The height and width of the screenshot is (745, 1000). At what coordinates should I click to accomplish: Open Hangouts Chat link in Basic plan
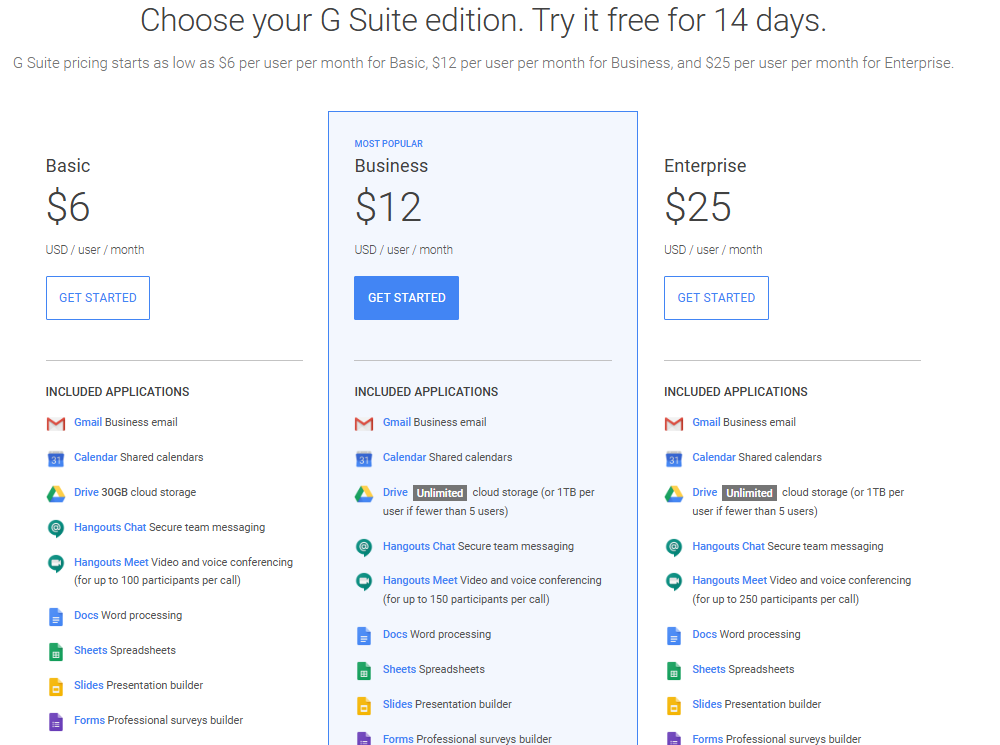point(110,527)
